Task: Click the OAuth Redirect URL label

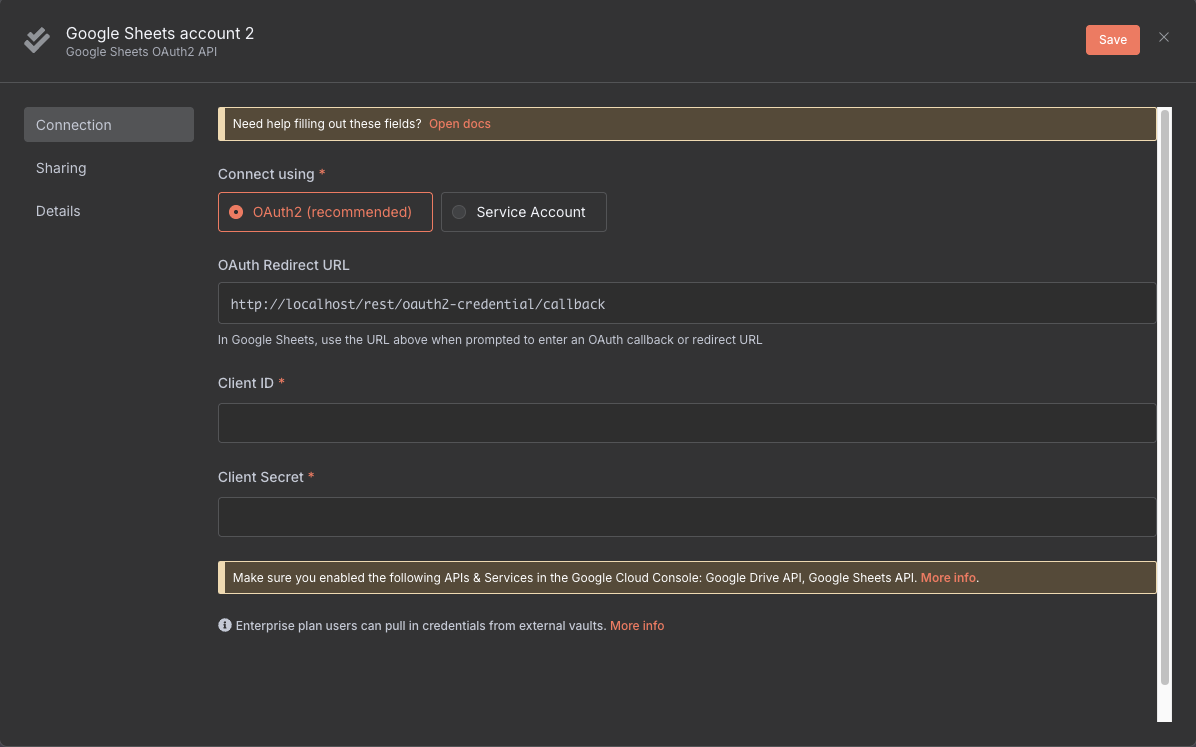Action: tap(284, 265)
